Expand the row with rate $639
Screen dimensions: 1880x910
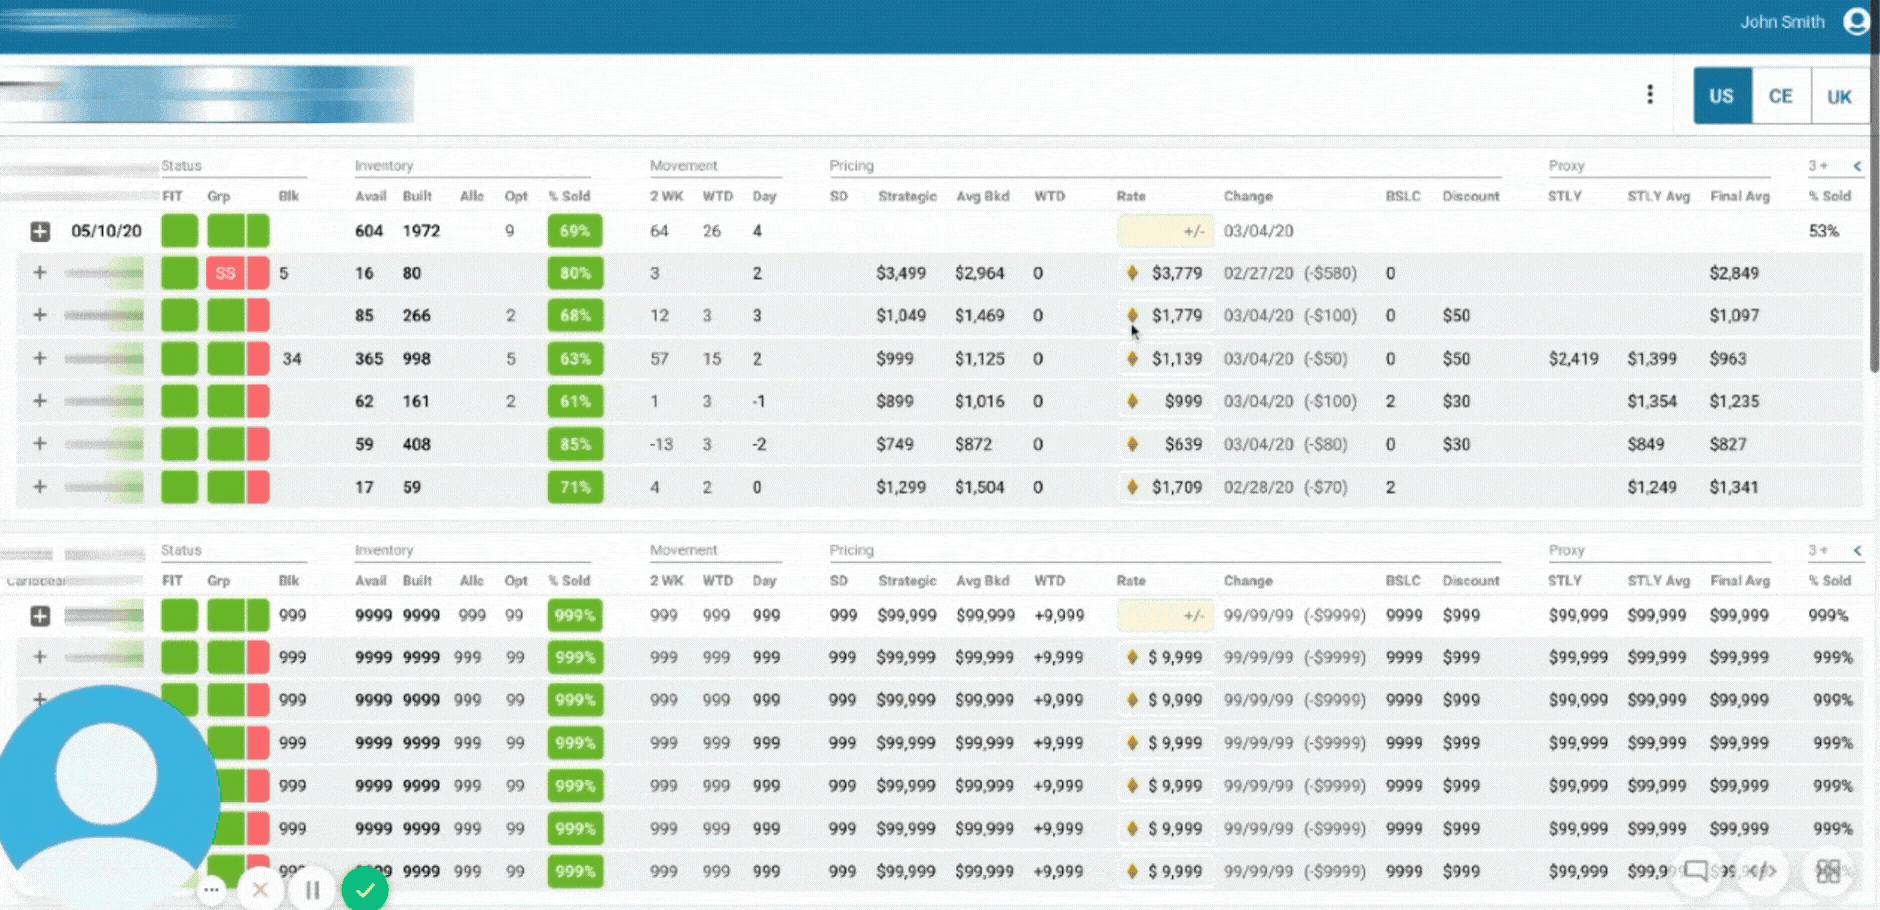pyautogui.click(x=40, y=443)
